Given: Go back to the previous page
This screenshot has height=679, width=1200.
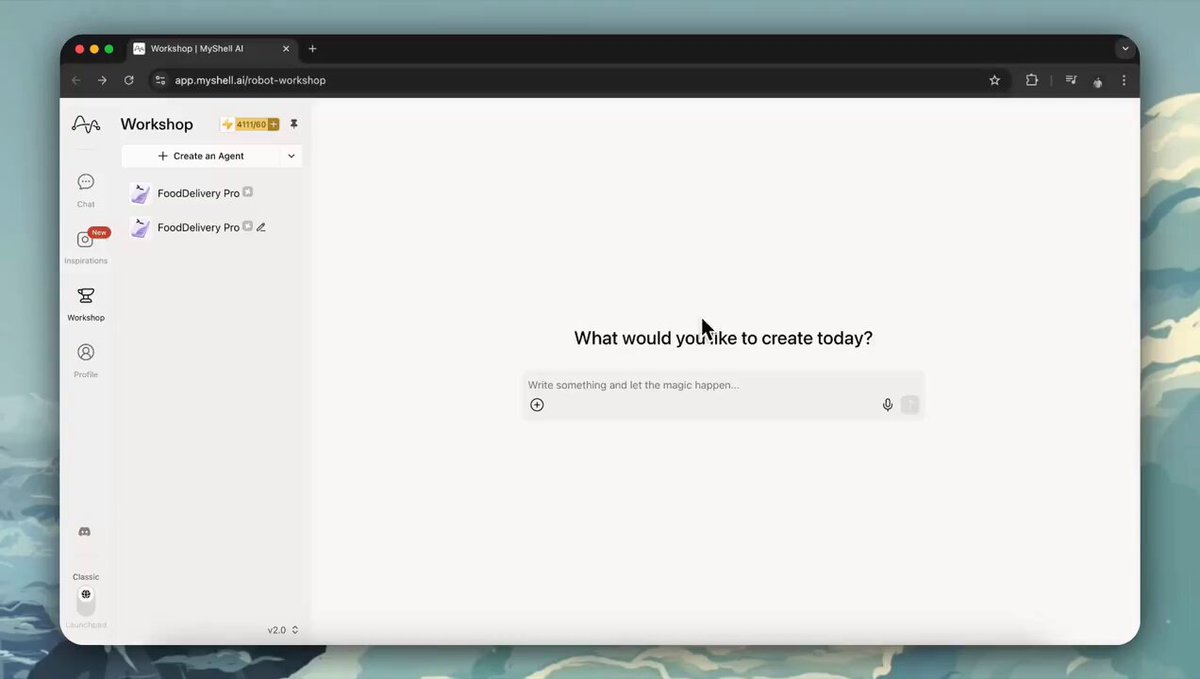Looking at the screenshot, I should tap(76, 80).
